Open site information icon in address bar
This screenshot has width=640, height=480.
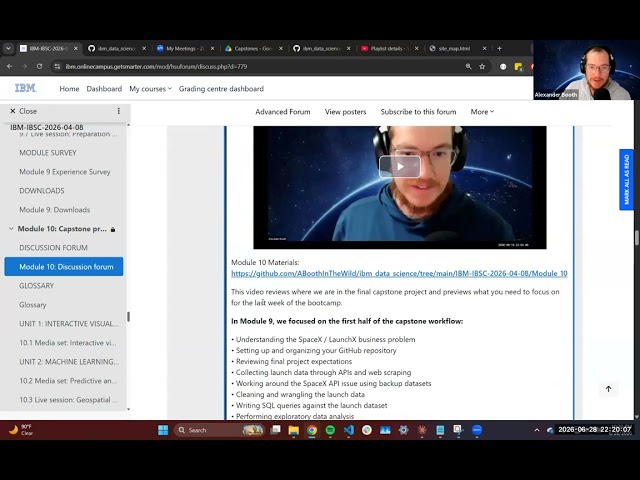tap(57, 66)
